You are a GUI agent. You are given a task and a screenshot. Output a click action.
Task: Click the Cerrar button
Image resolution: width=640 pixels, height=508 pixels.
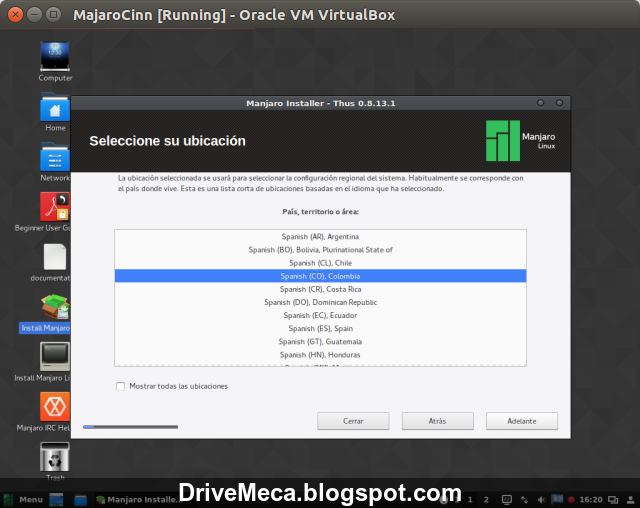(353, 421)
